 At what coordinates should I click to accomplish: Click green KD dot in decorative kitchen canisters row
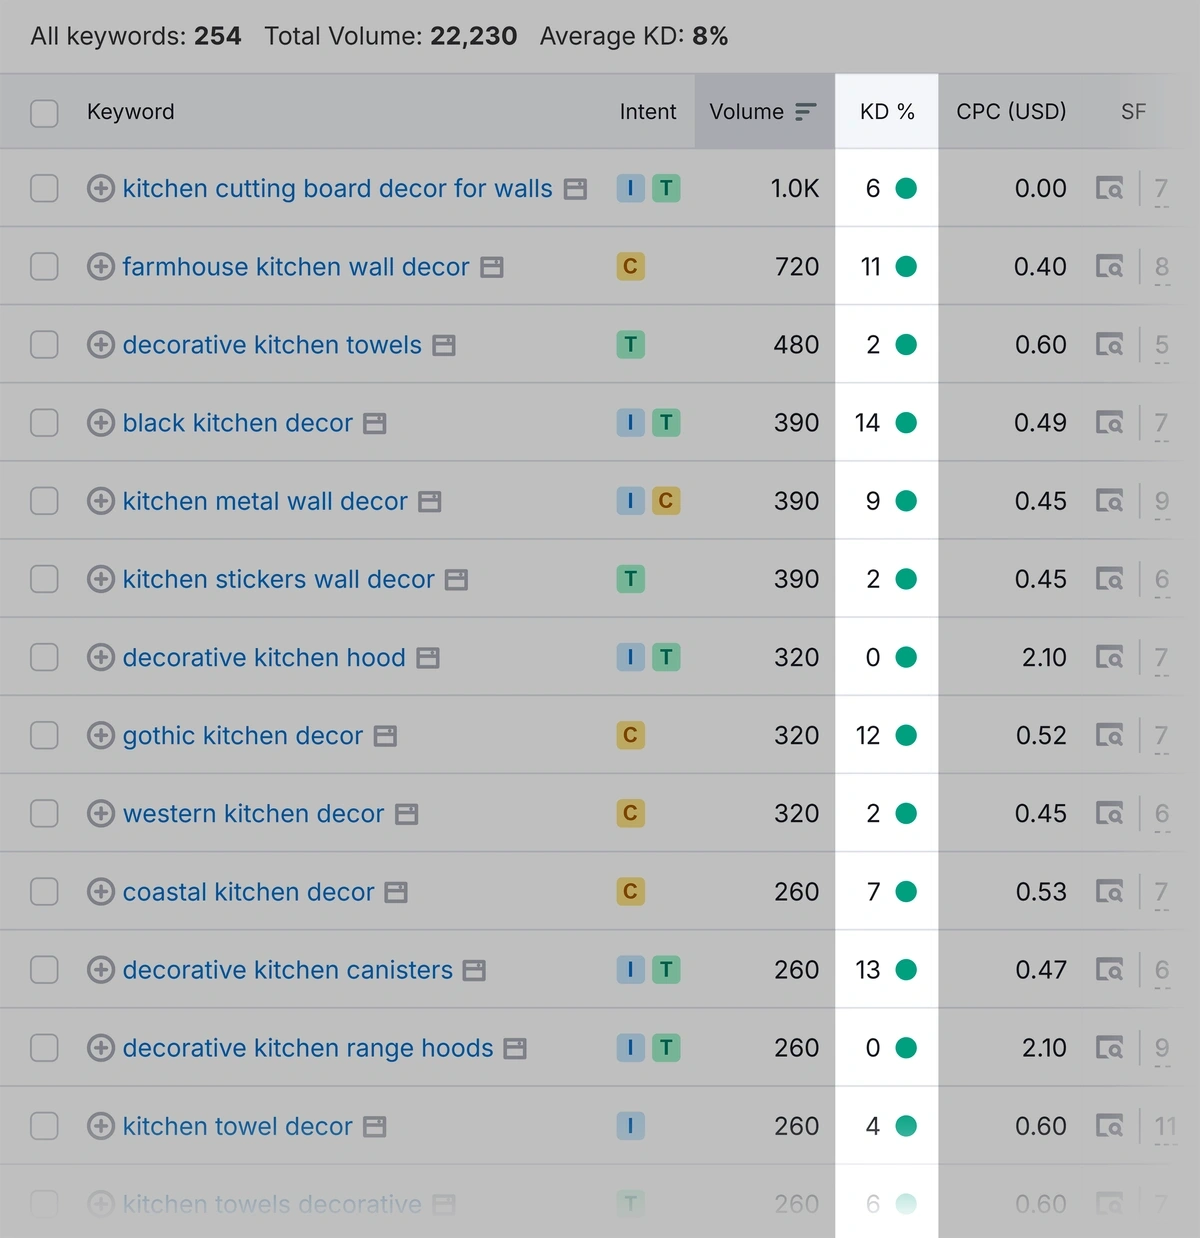click(906, 970)
